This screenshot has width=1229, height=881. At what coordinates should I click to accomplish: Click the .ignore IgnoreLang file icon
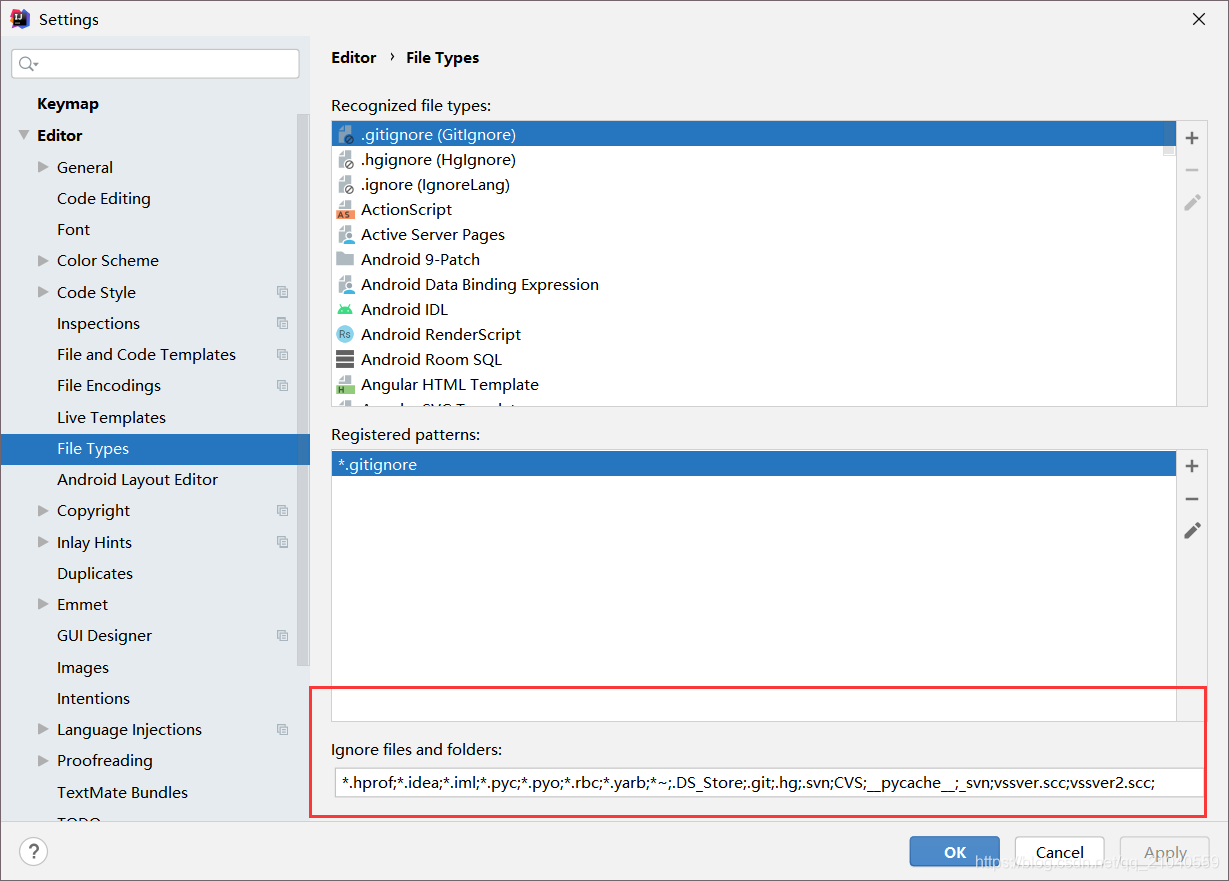[x=345, y=185]
